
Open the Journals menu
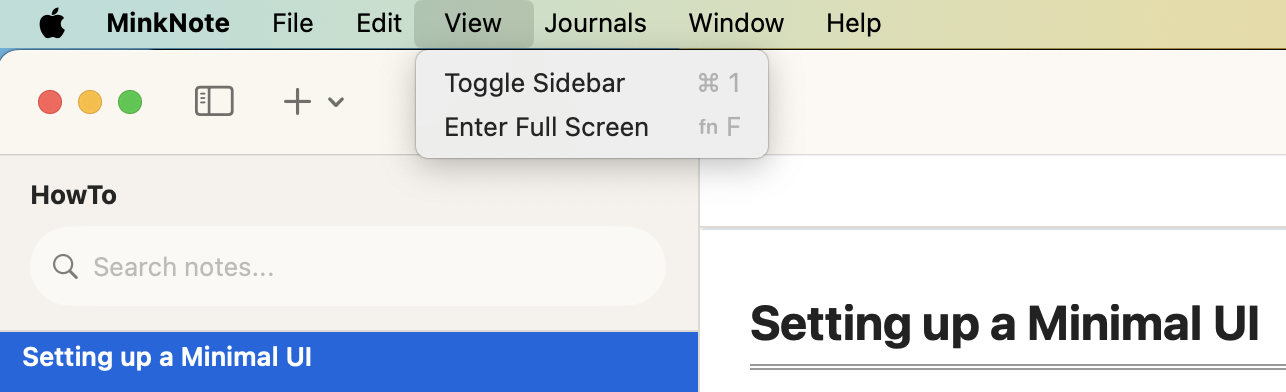[x=596, y=23]
